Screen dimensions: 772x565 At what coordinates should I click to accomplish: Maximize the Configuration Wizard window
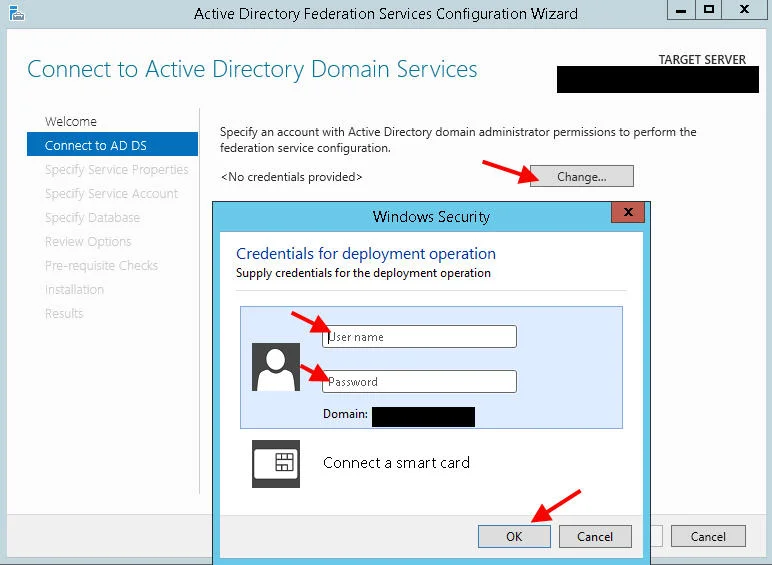[709, 10]
